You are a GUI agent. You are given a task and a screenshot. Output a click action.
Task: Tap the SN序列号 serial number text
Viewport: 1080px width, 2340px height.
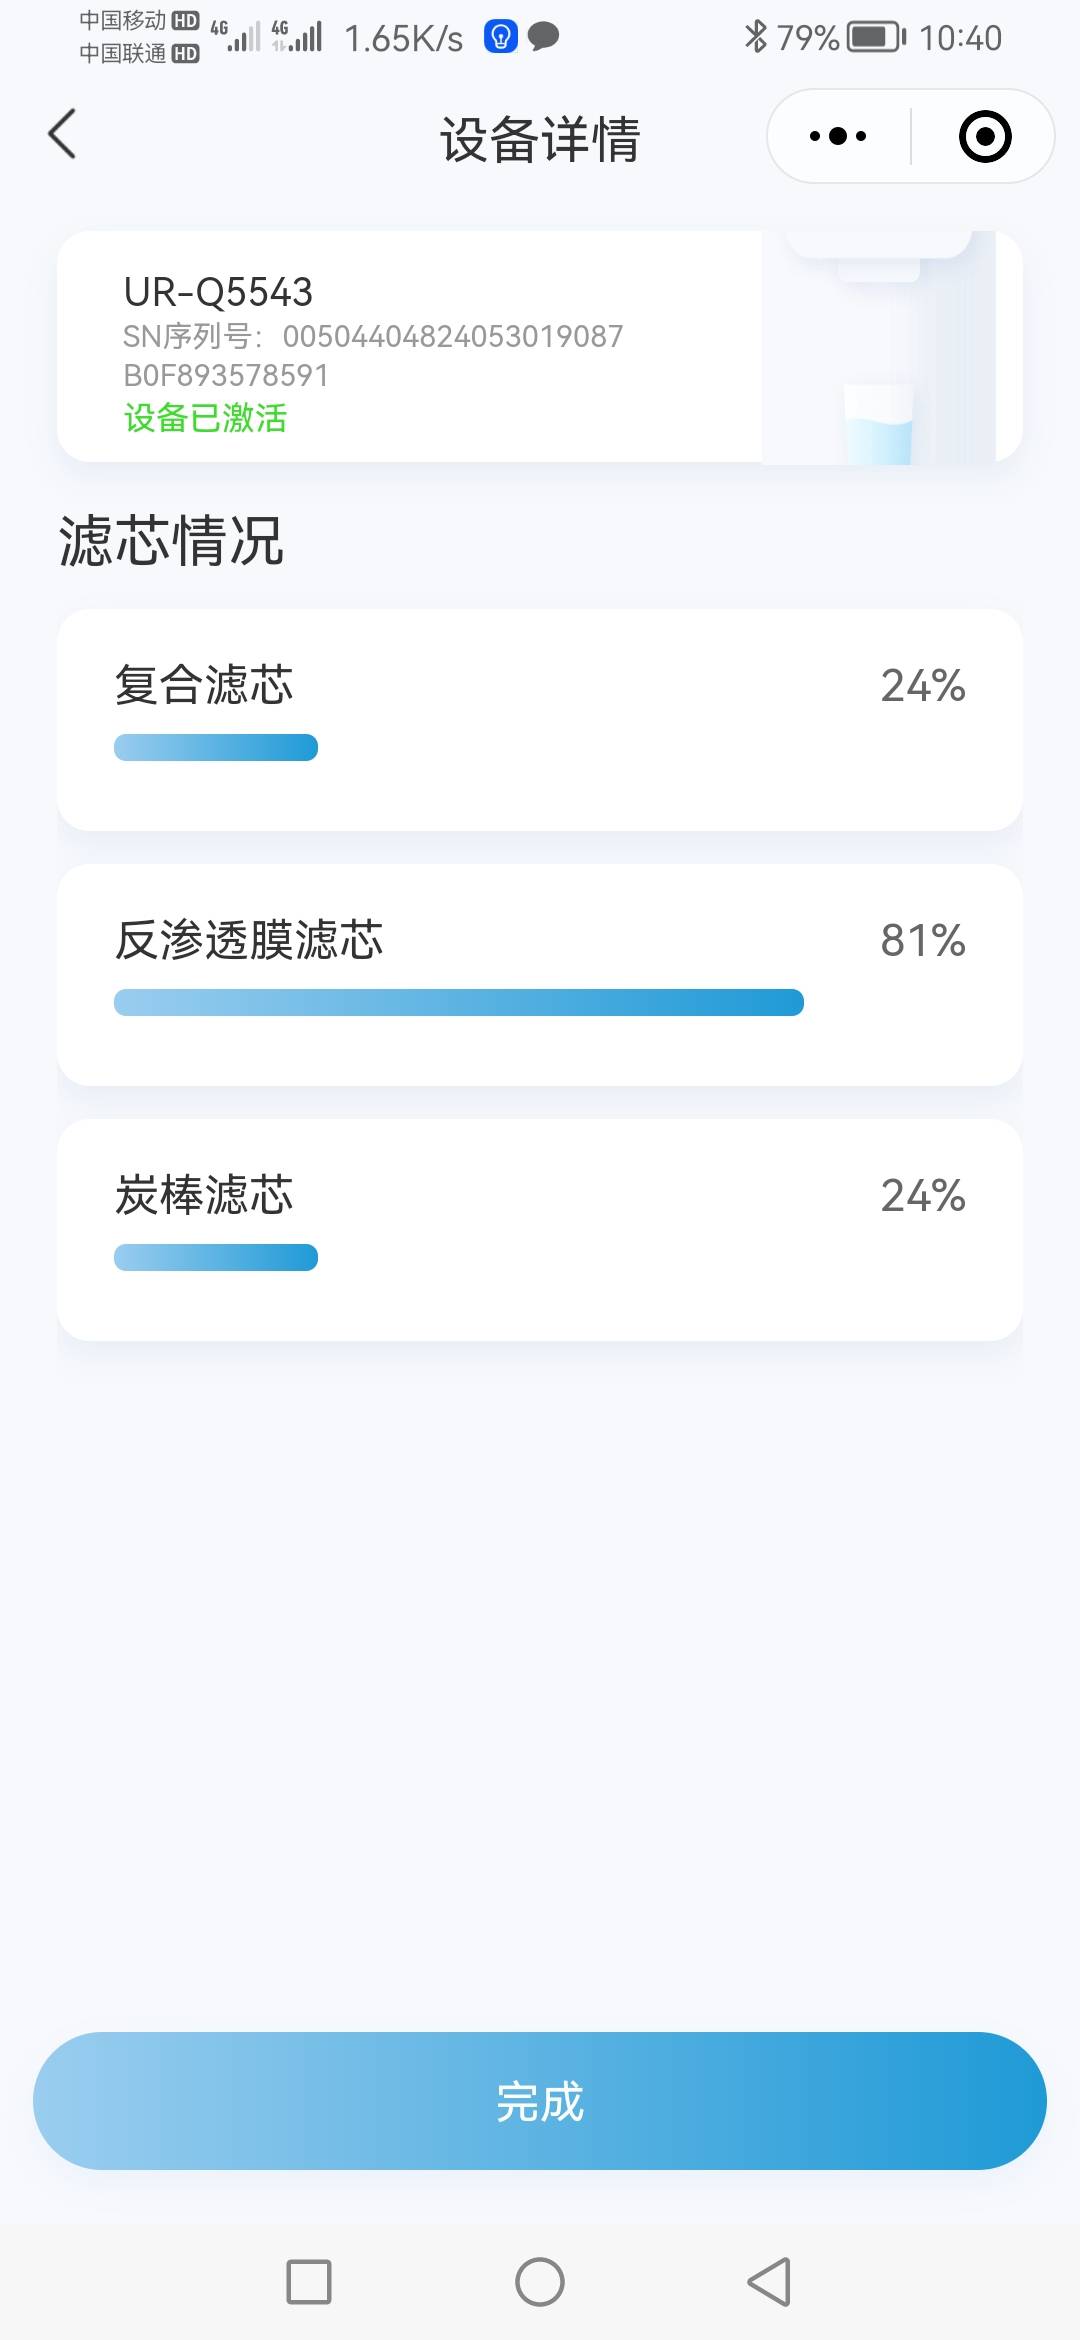click(372, 337)
